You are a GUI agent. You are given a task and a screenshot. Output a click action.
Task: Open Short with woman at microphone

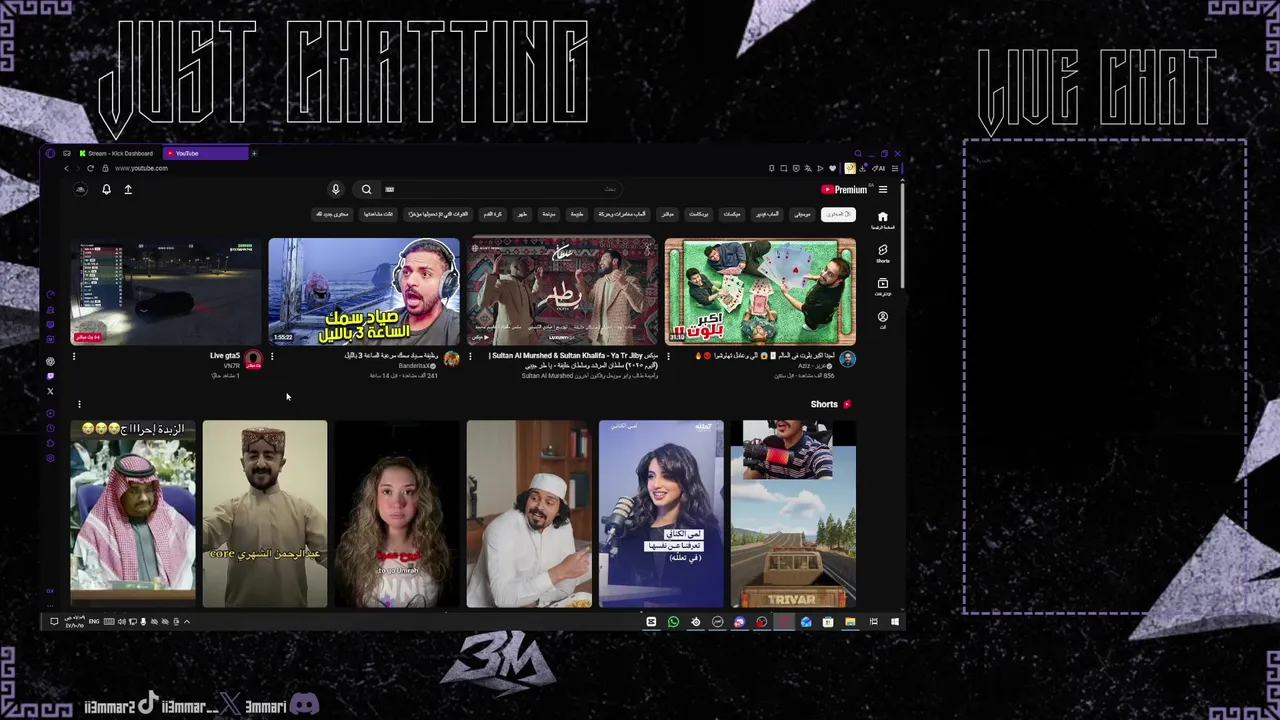click(x=661, y=514)
